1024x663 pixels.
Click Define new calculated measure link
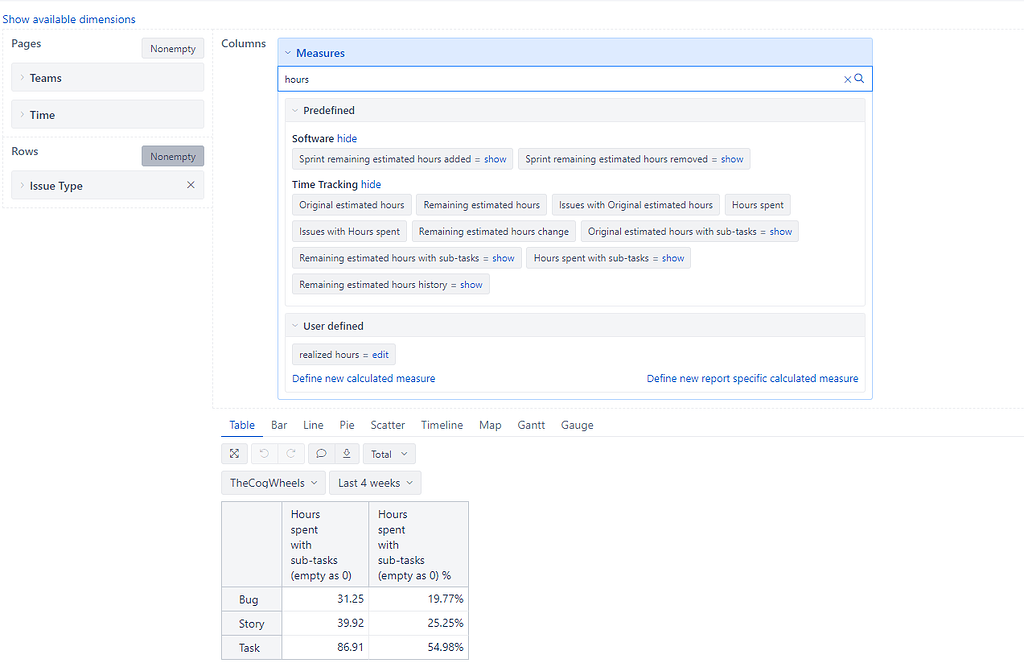click(x=363, y=379)
